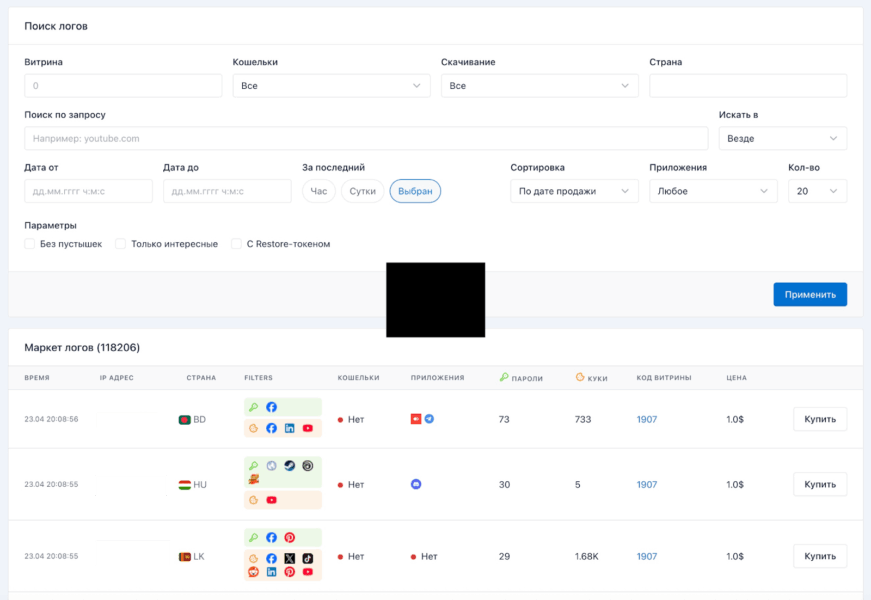
Task: Tick the 'Только интересные' checkbox
Action: coord(121,244)
